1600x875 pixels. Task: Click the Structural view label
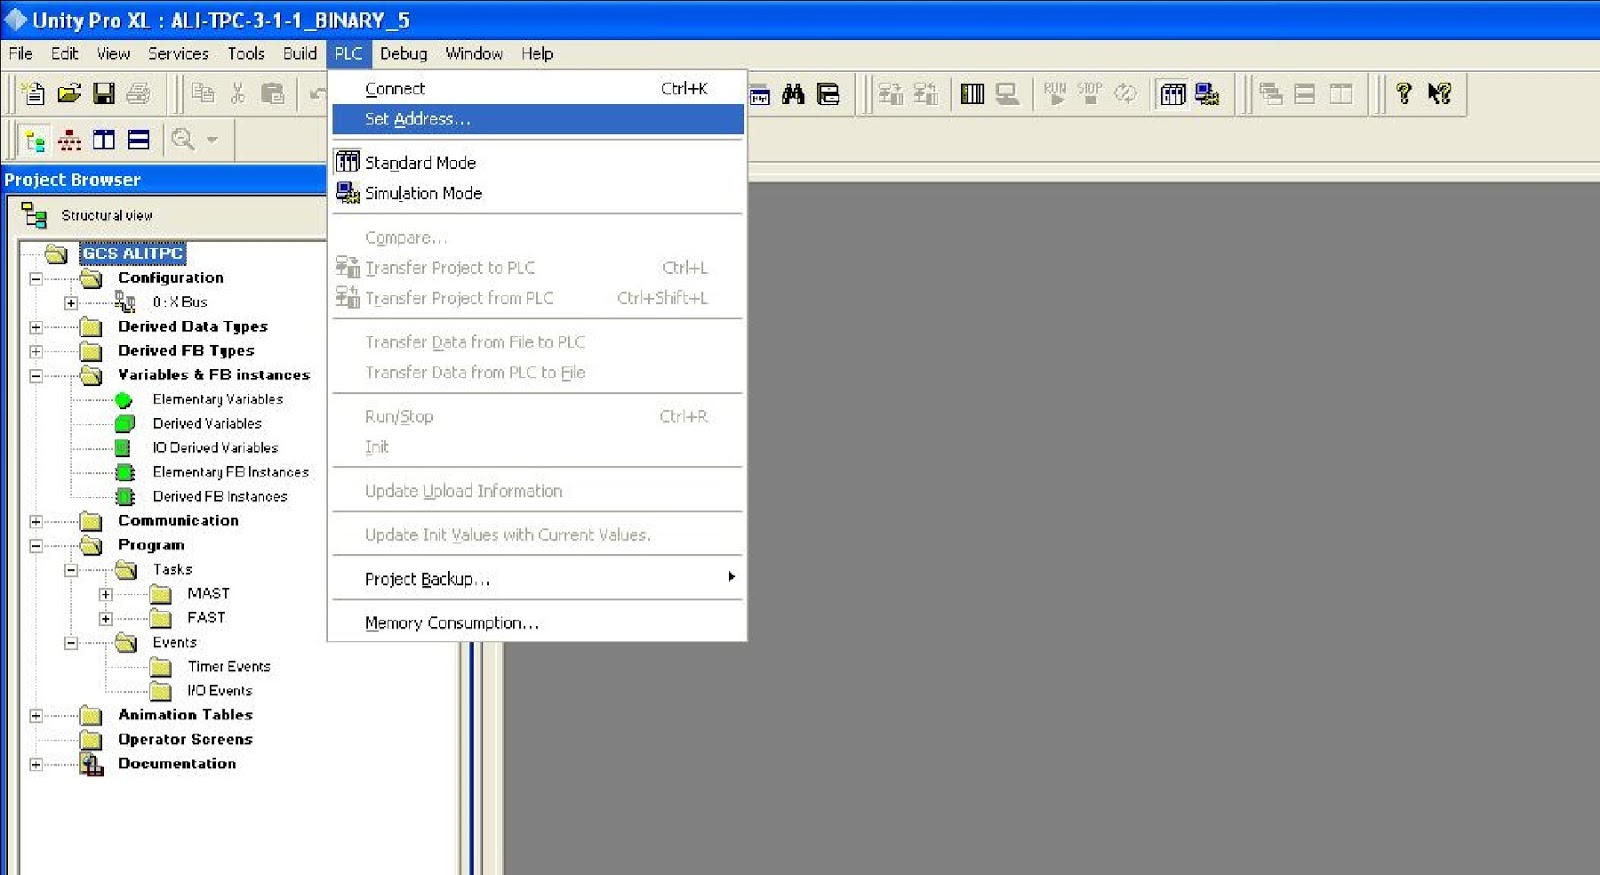[107, 216]
